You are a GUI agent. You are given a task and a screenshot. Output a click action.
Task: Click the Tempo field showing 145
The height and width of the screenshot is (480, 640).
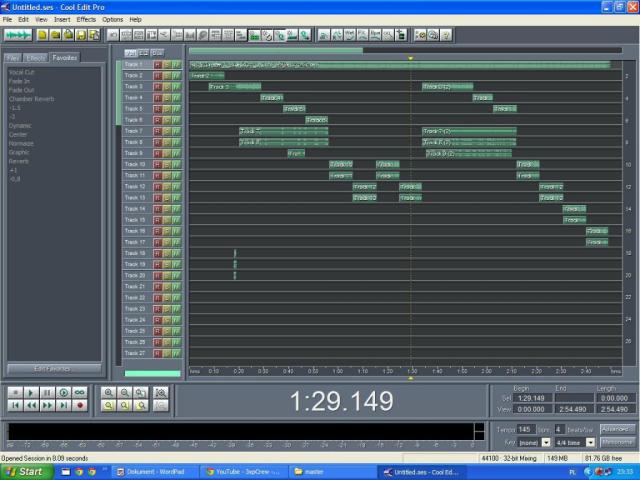[x=526, y=429]
